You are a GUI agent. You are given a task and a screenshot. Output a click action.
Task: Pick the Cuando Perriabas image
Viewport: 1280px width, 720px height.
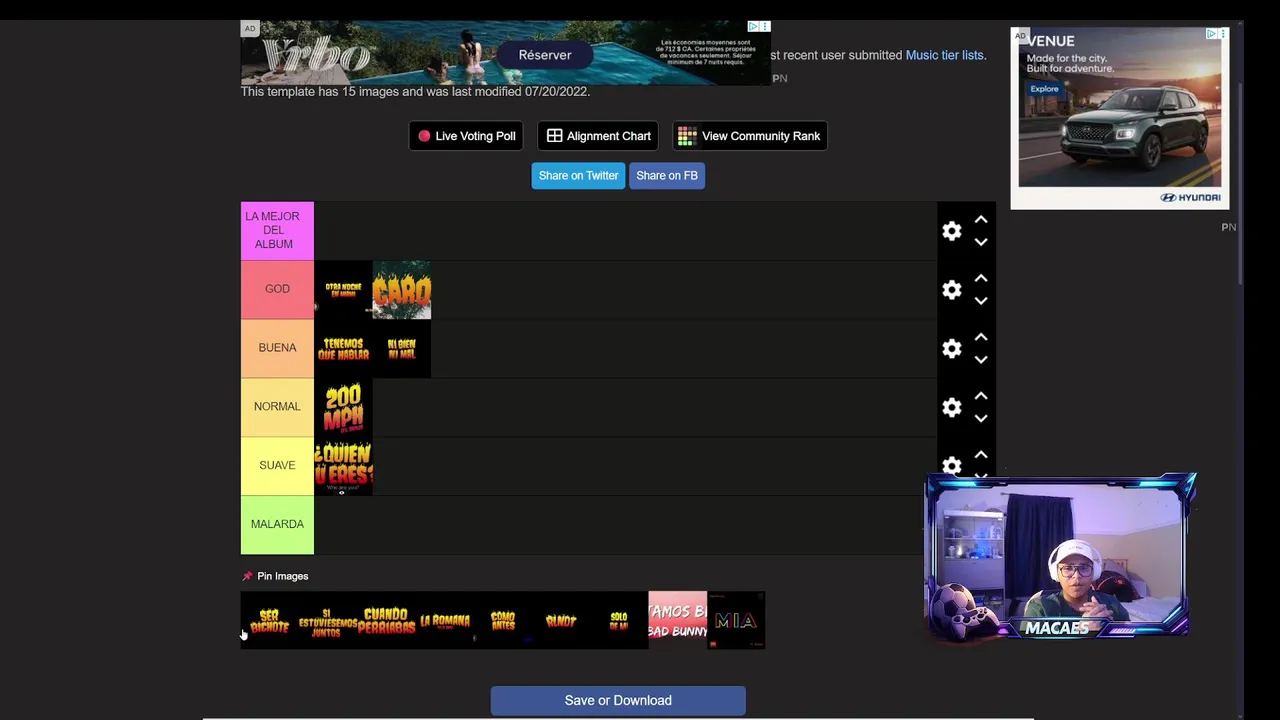(386, 621)
